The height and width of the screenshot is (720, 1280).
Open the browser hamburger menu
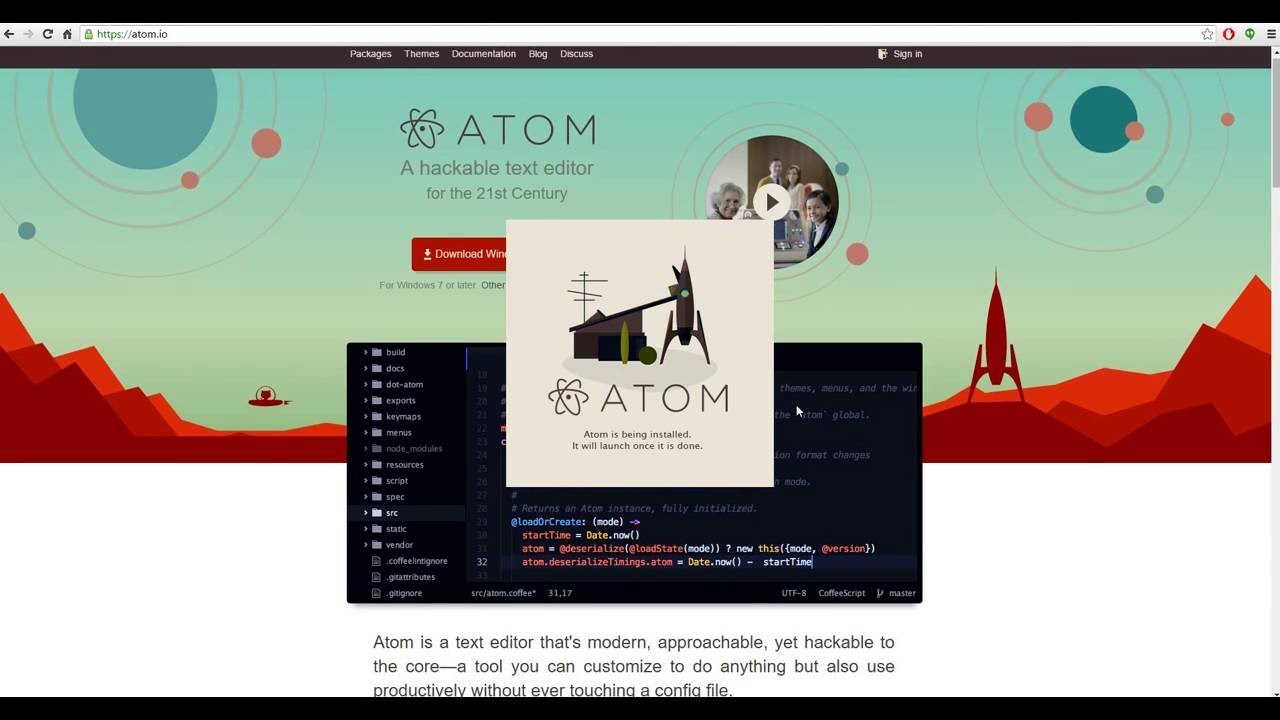pyautogui.click(x=1272, y=34)
